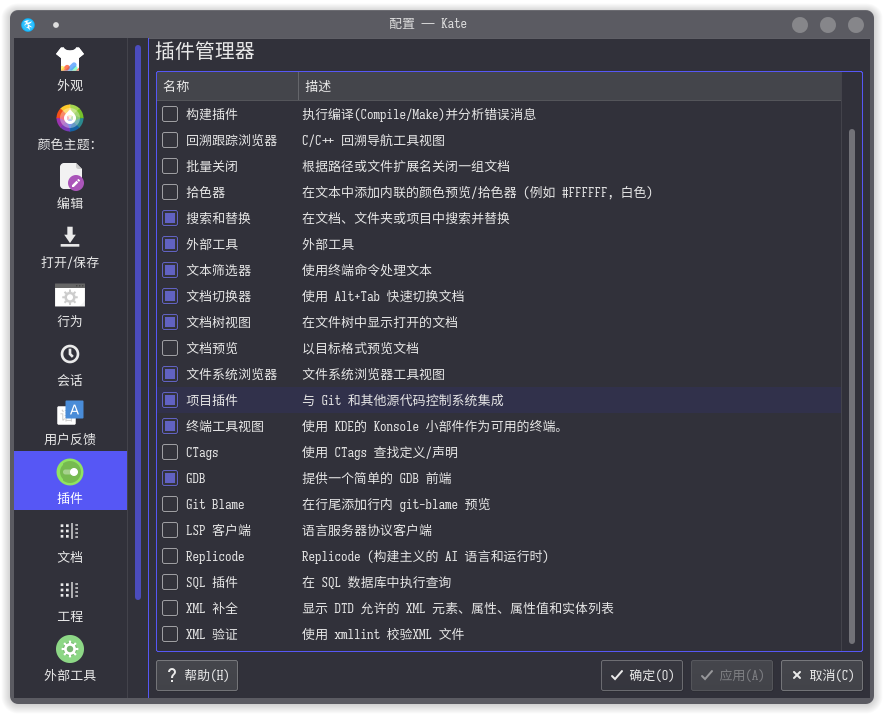The image size is (884, 714).
Task: Open the 会话 session clock icon
Action: click(70, 354)
